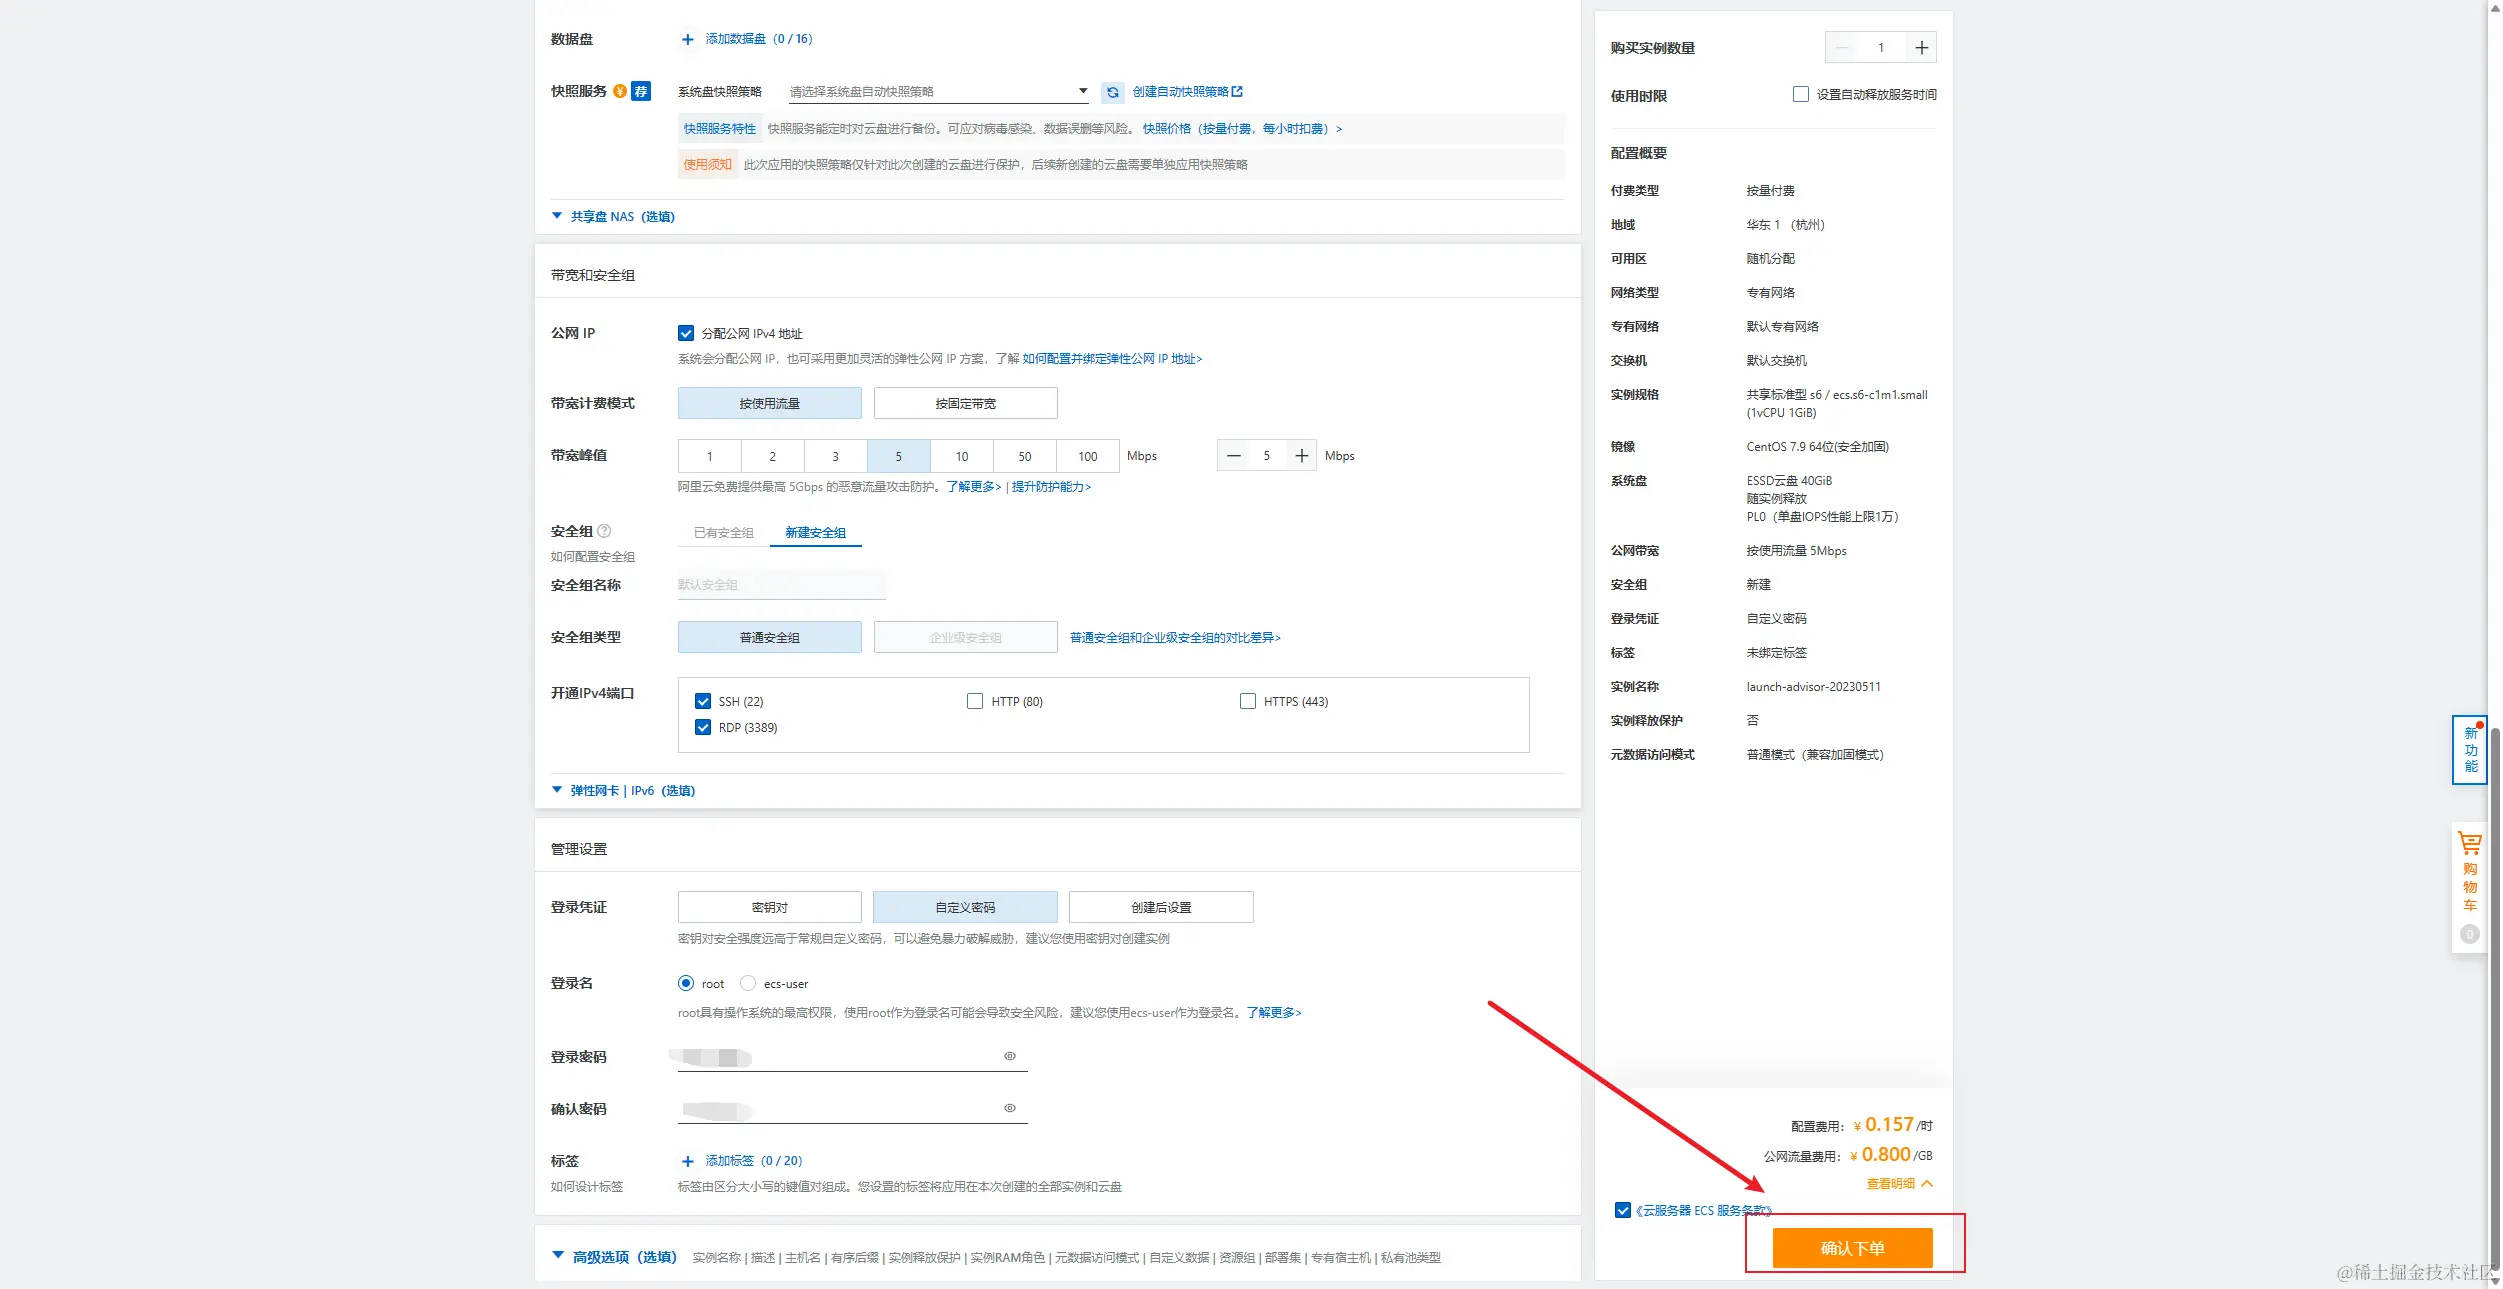Screen dimensions: 2503x1289
Task: Increase bandwidth peak value with plus icon
Action: click(x=1301, y=456)
